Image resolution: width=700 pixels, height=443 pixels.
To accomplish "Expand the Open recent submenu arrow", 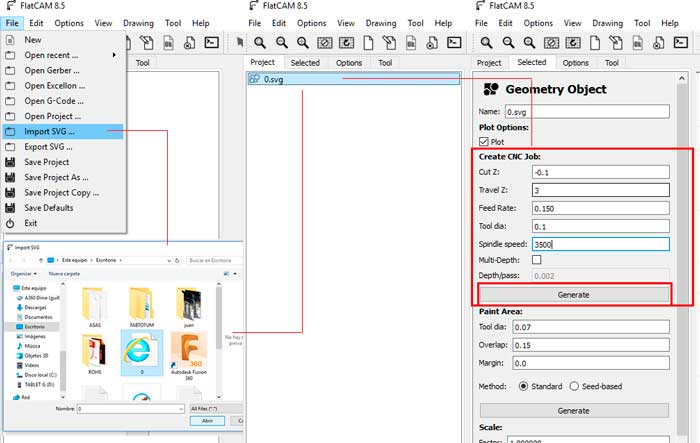I will [114, 55].
